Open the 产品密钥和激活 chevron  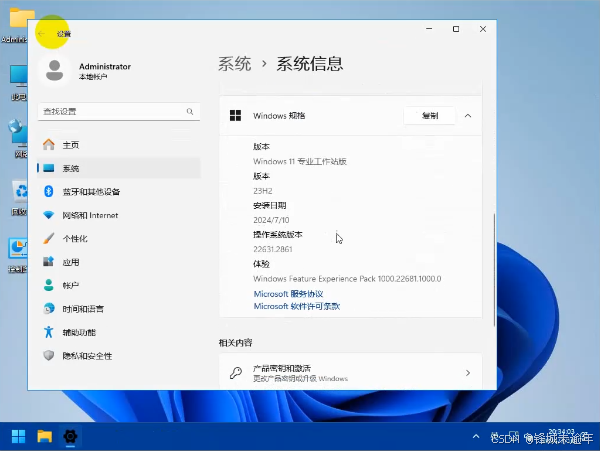(468, 373)
